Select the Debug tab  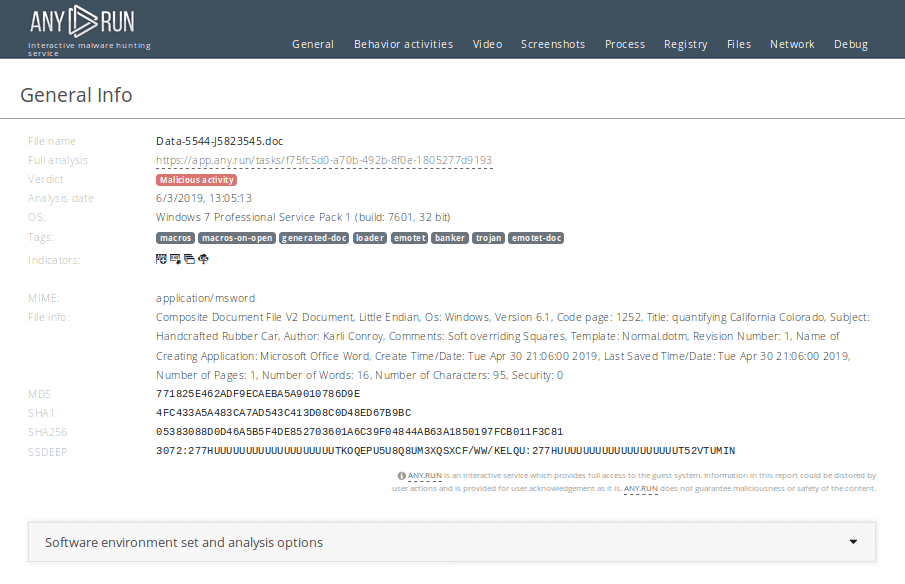[x=851, y=44]
